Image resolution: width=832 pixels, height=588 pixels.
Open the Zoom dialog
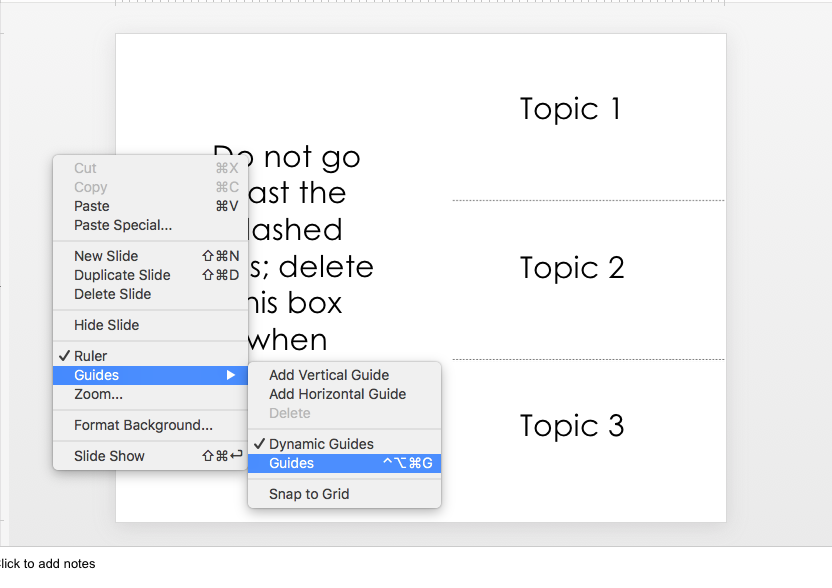[x=98, y=394]
